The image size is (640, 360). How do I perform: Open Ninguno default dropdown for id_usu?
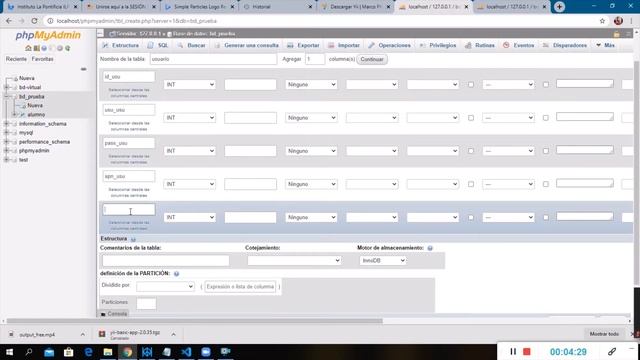click(311, 84)
